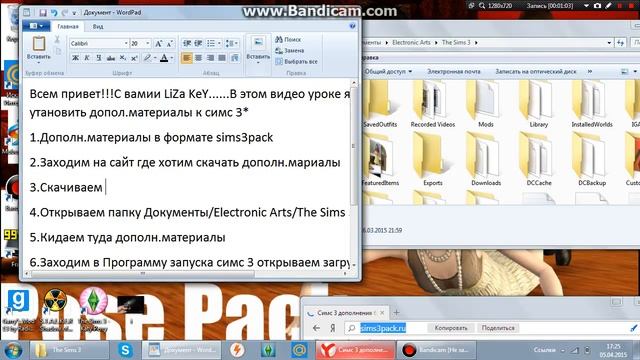
Task: Apply text highlight color marker
Action: click(147, 58)
